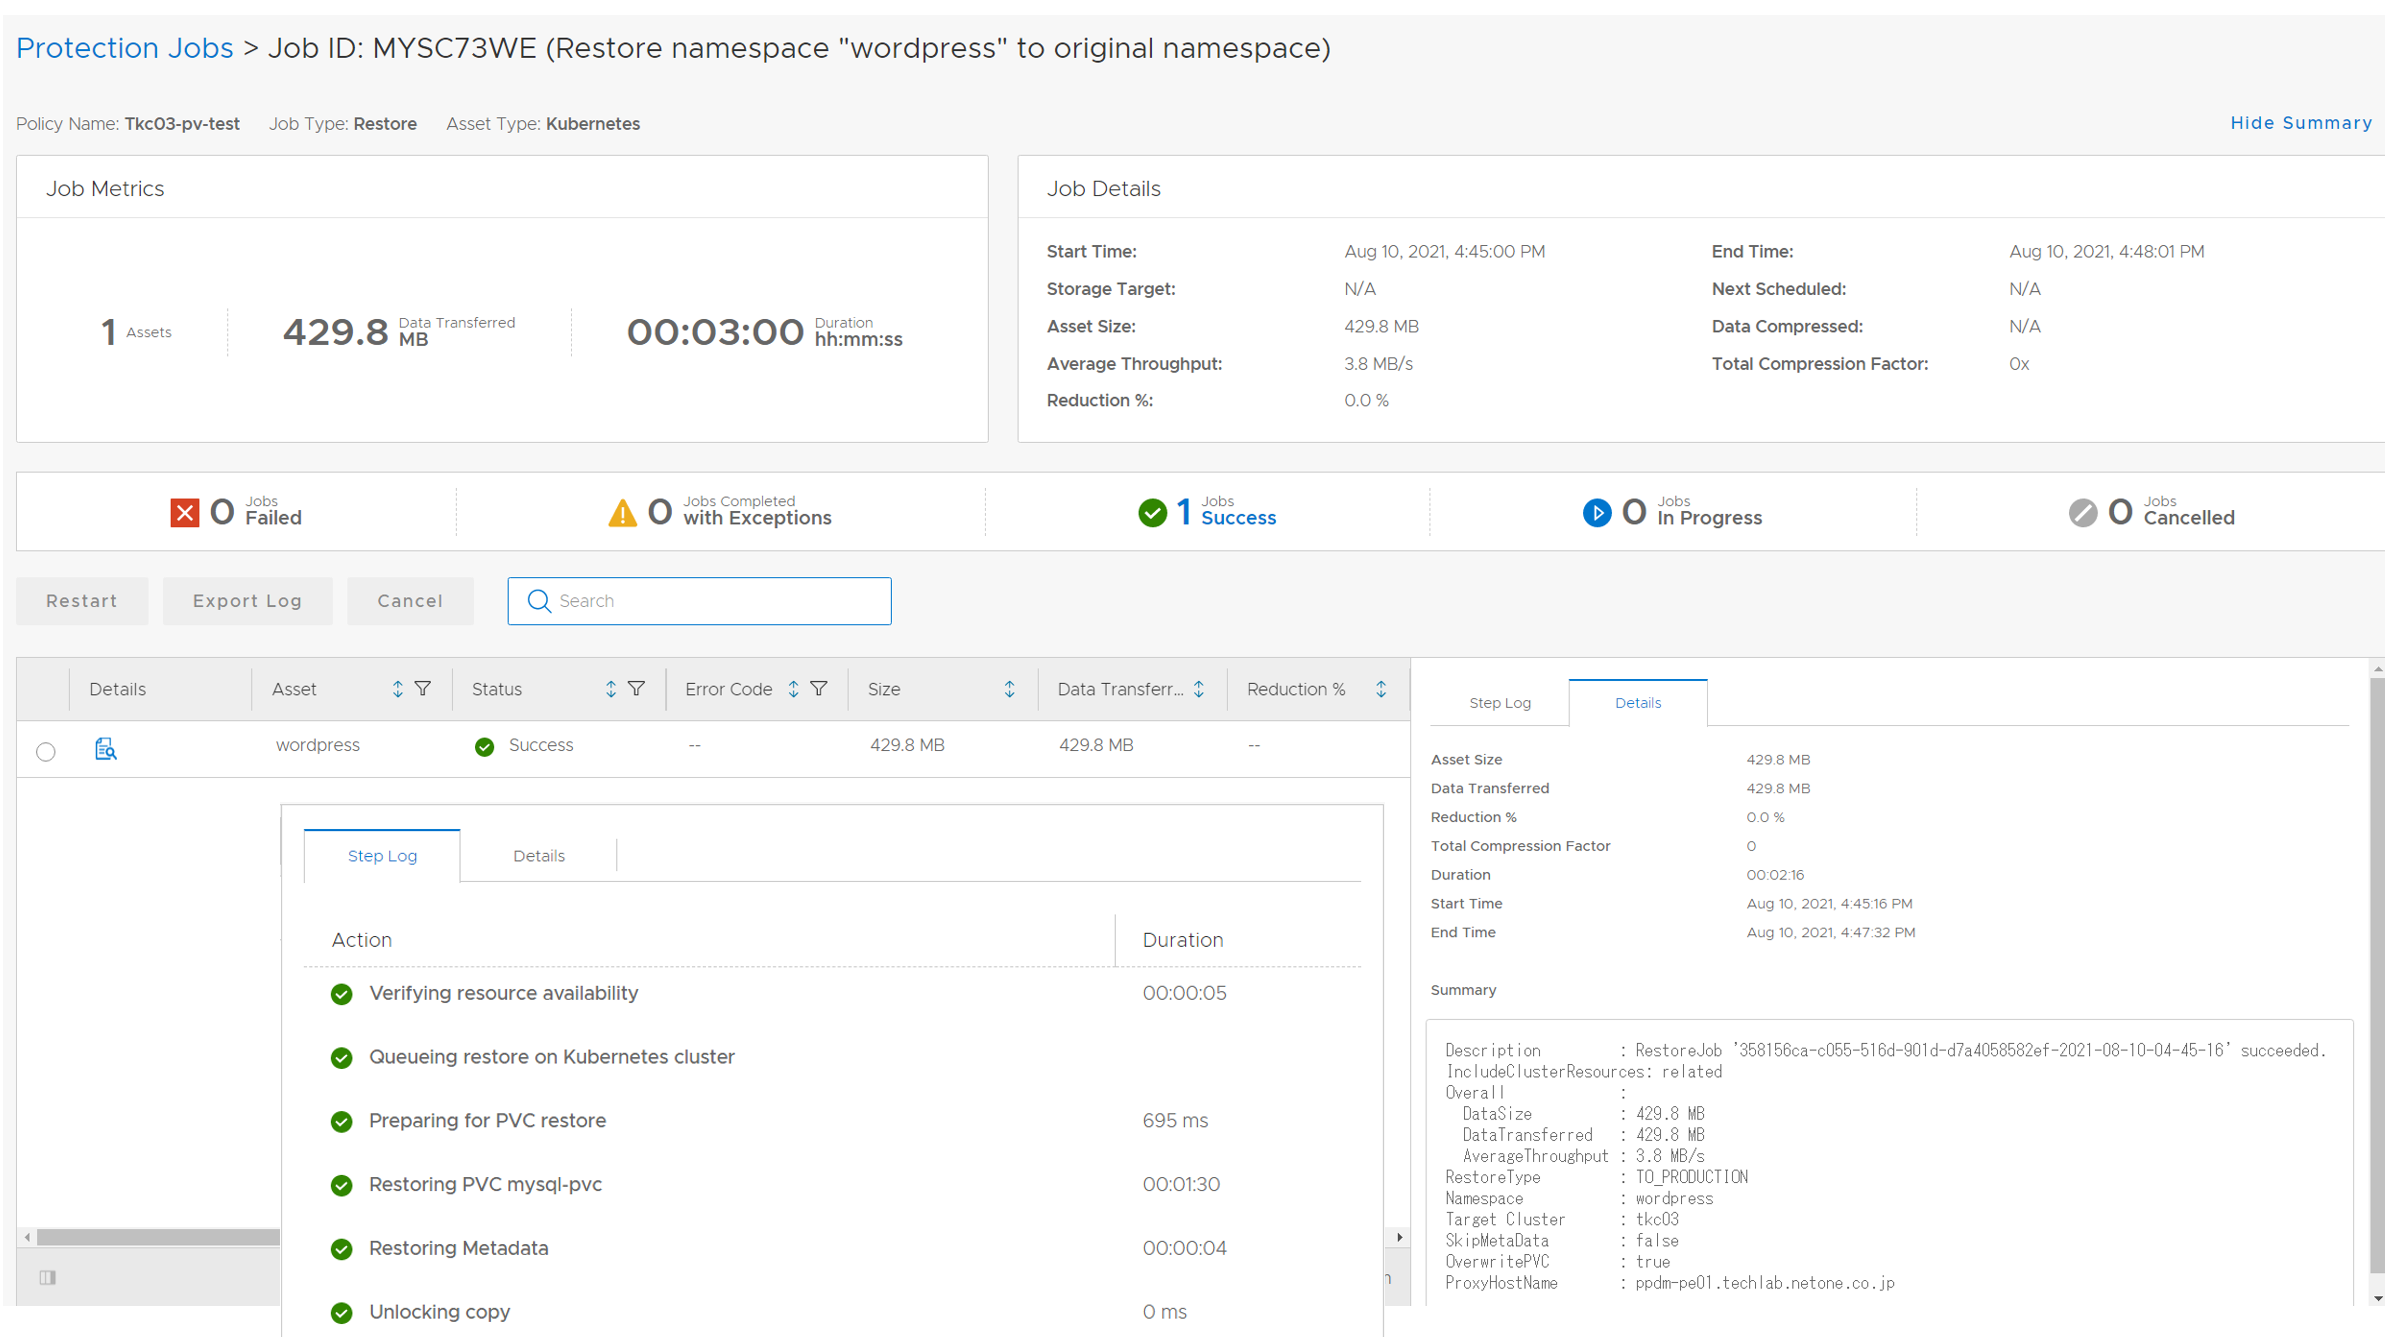Click the 00:01:30 duration value
The height and width of the screenshot is (1337, 2388).
(1181, 1184)
